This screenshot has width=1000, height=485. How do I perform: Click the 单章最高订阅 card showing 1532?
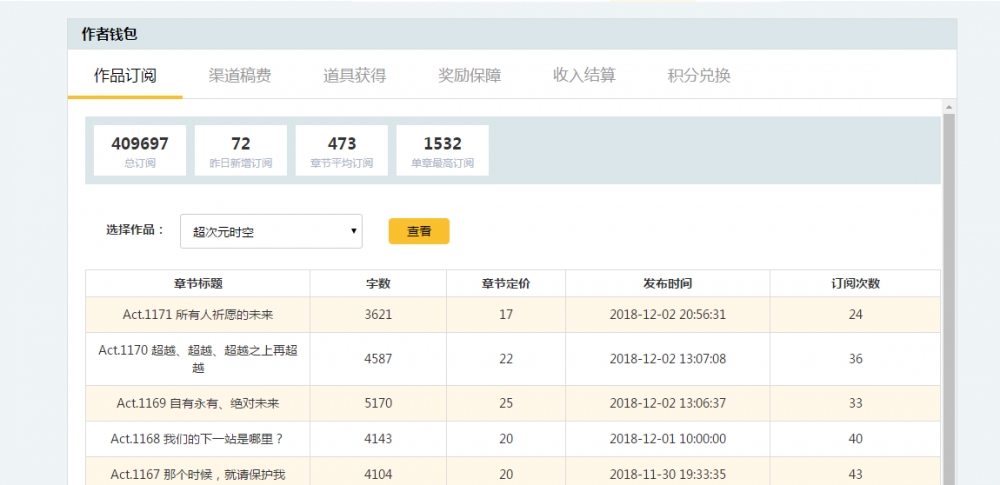pos(442,150)
